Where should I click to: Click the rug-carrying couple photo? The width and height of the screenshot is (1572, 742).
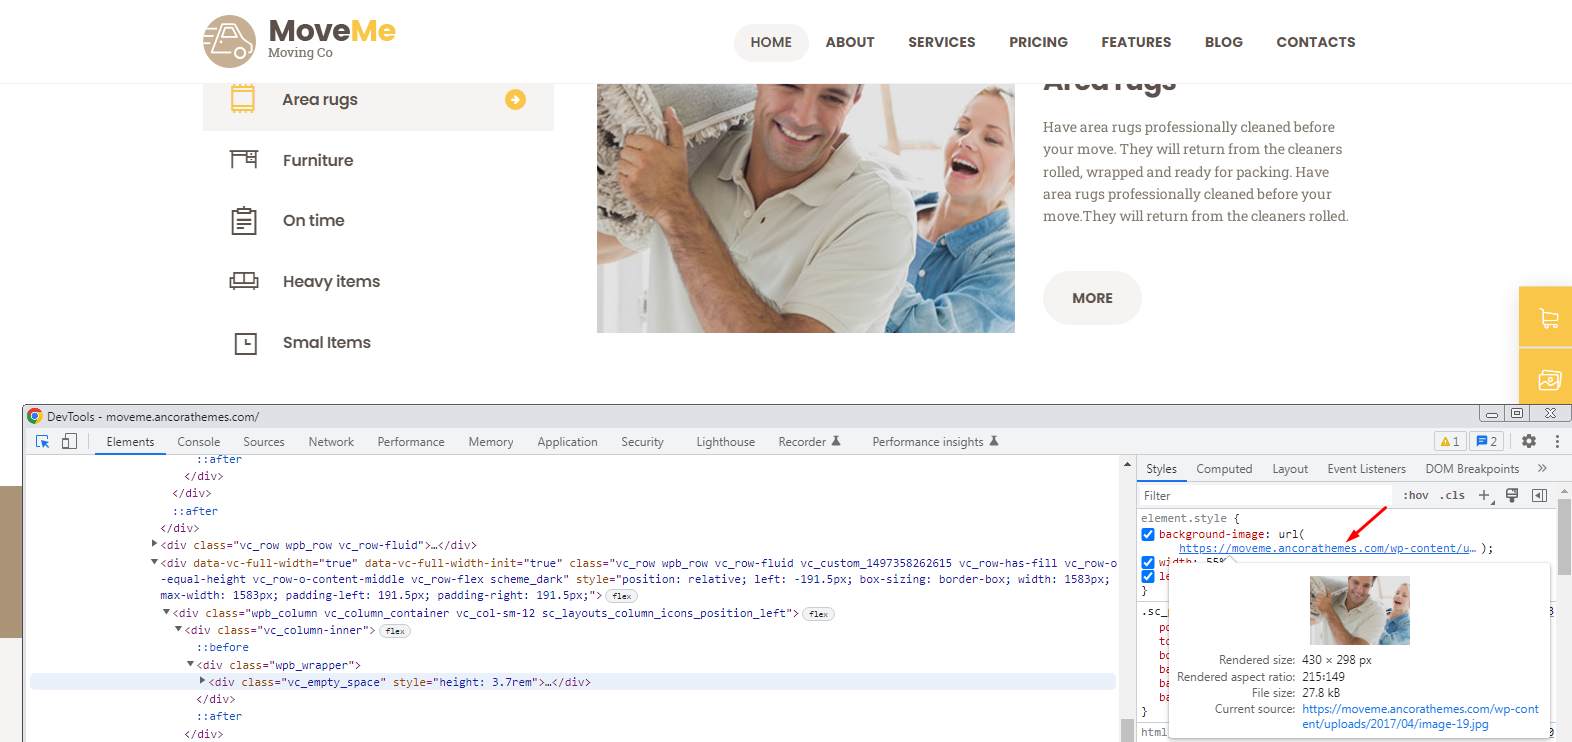point(806,208)
